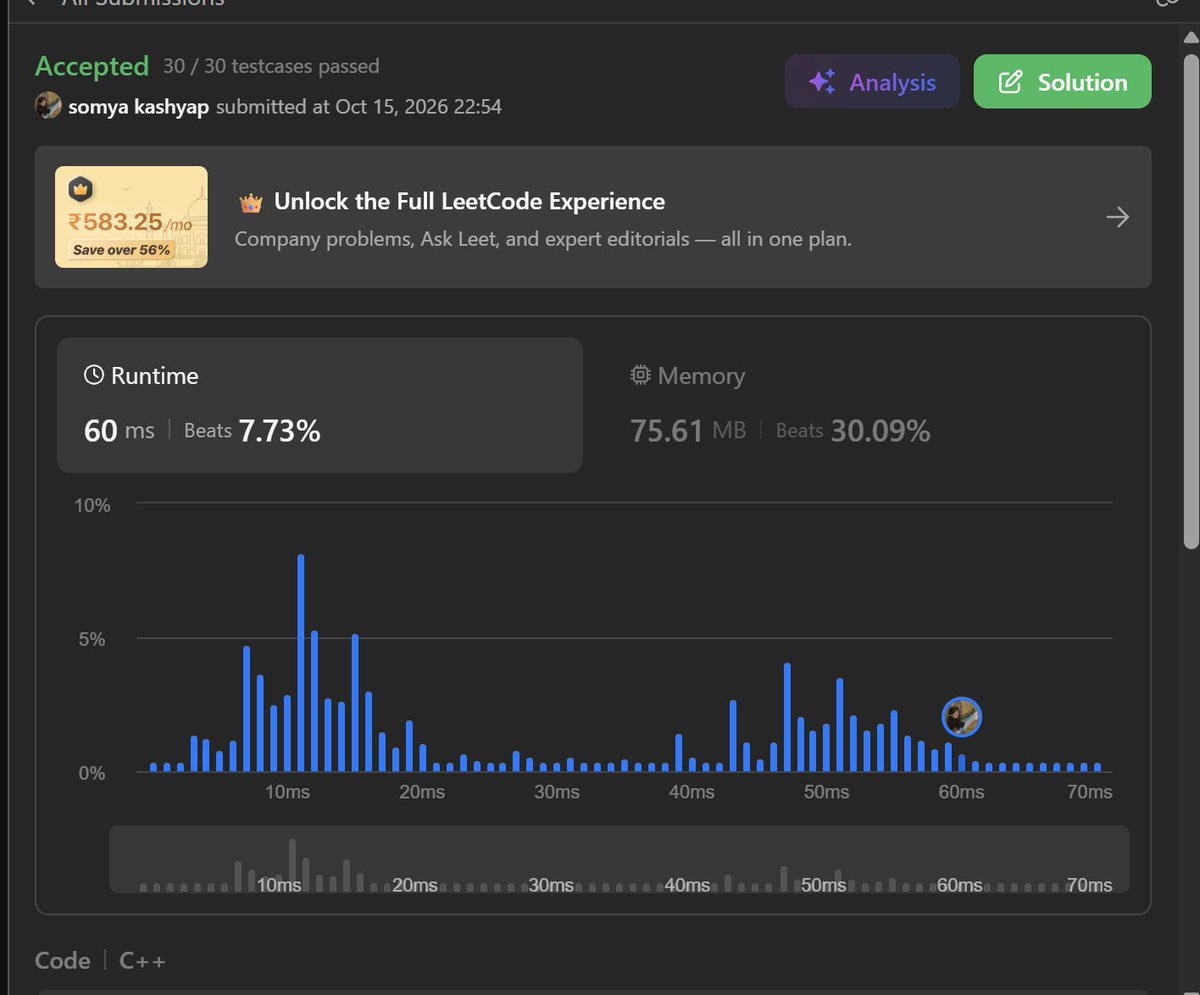This screenshot has width=1200, height=995.
Task: Click the Save over 56% label
Action: click(x=122, y=250)
